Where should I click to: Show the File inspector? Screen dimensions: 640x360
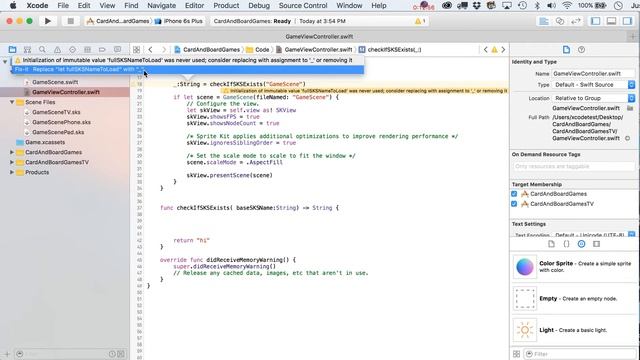(x=566, y=49)
